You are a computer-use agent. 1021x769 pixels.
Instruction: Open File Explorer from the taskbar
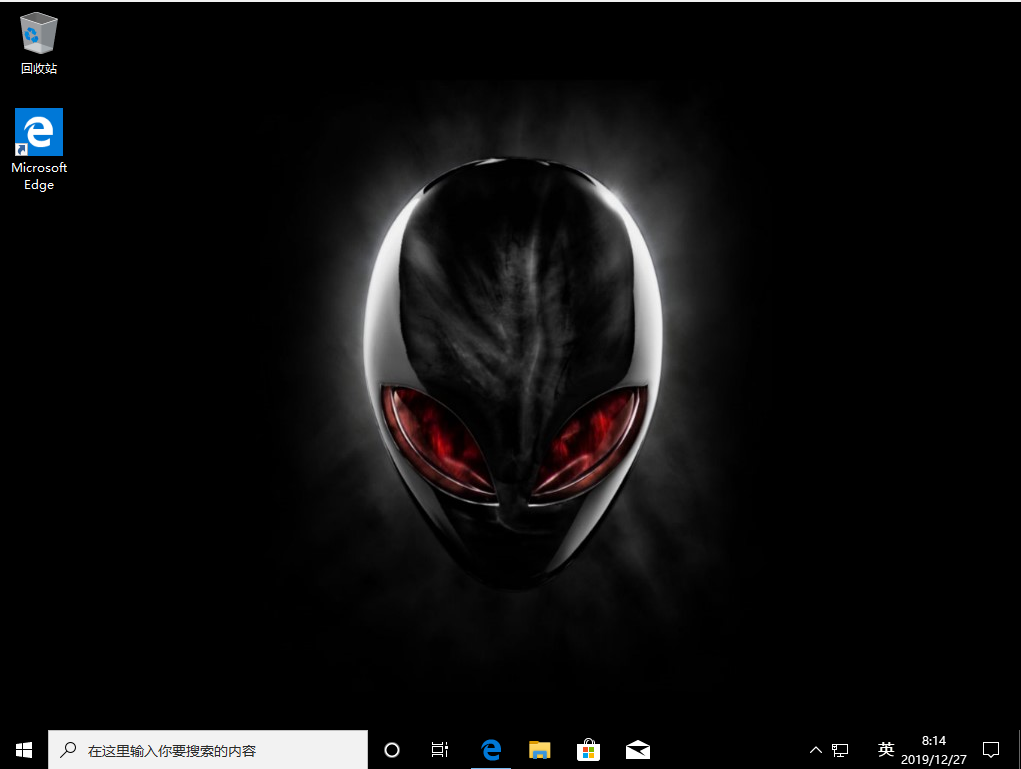[539, 750]
